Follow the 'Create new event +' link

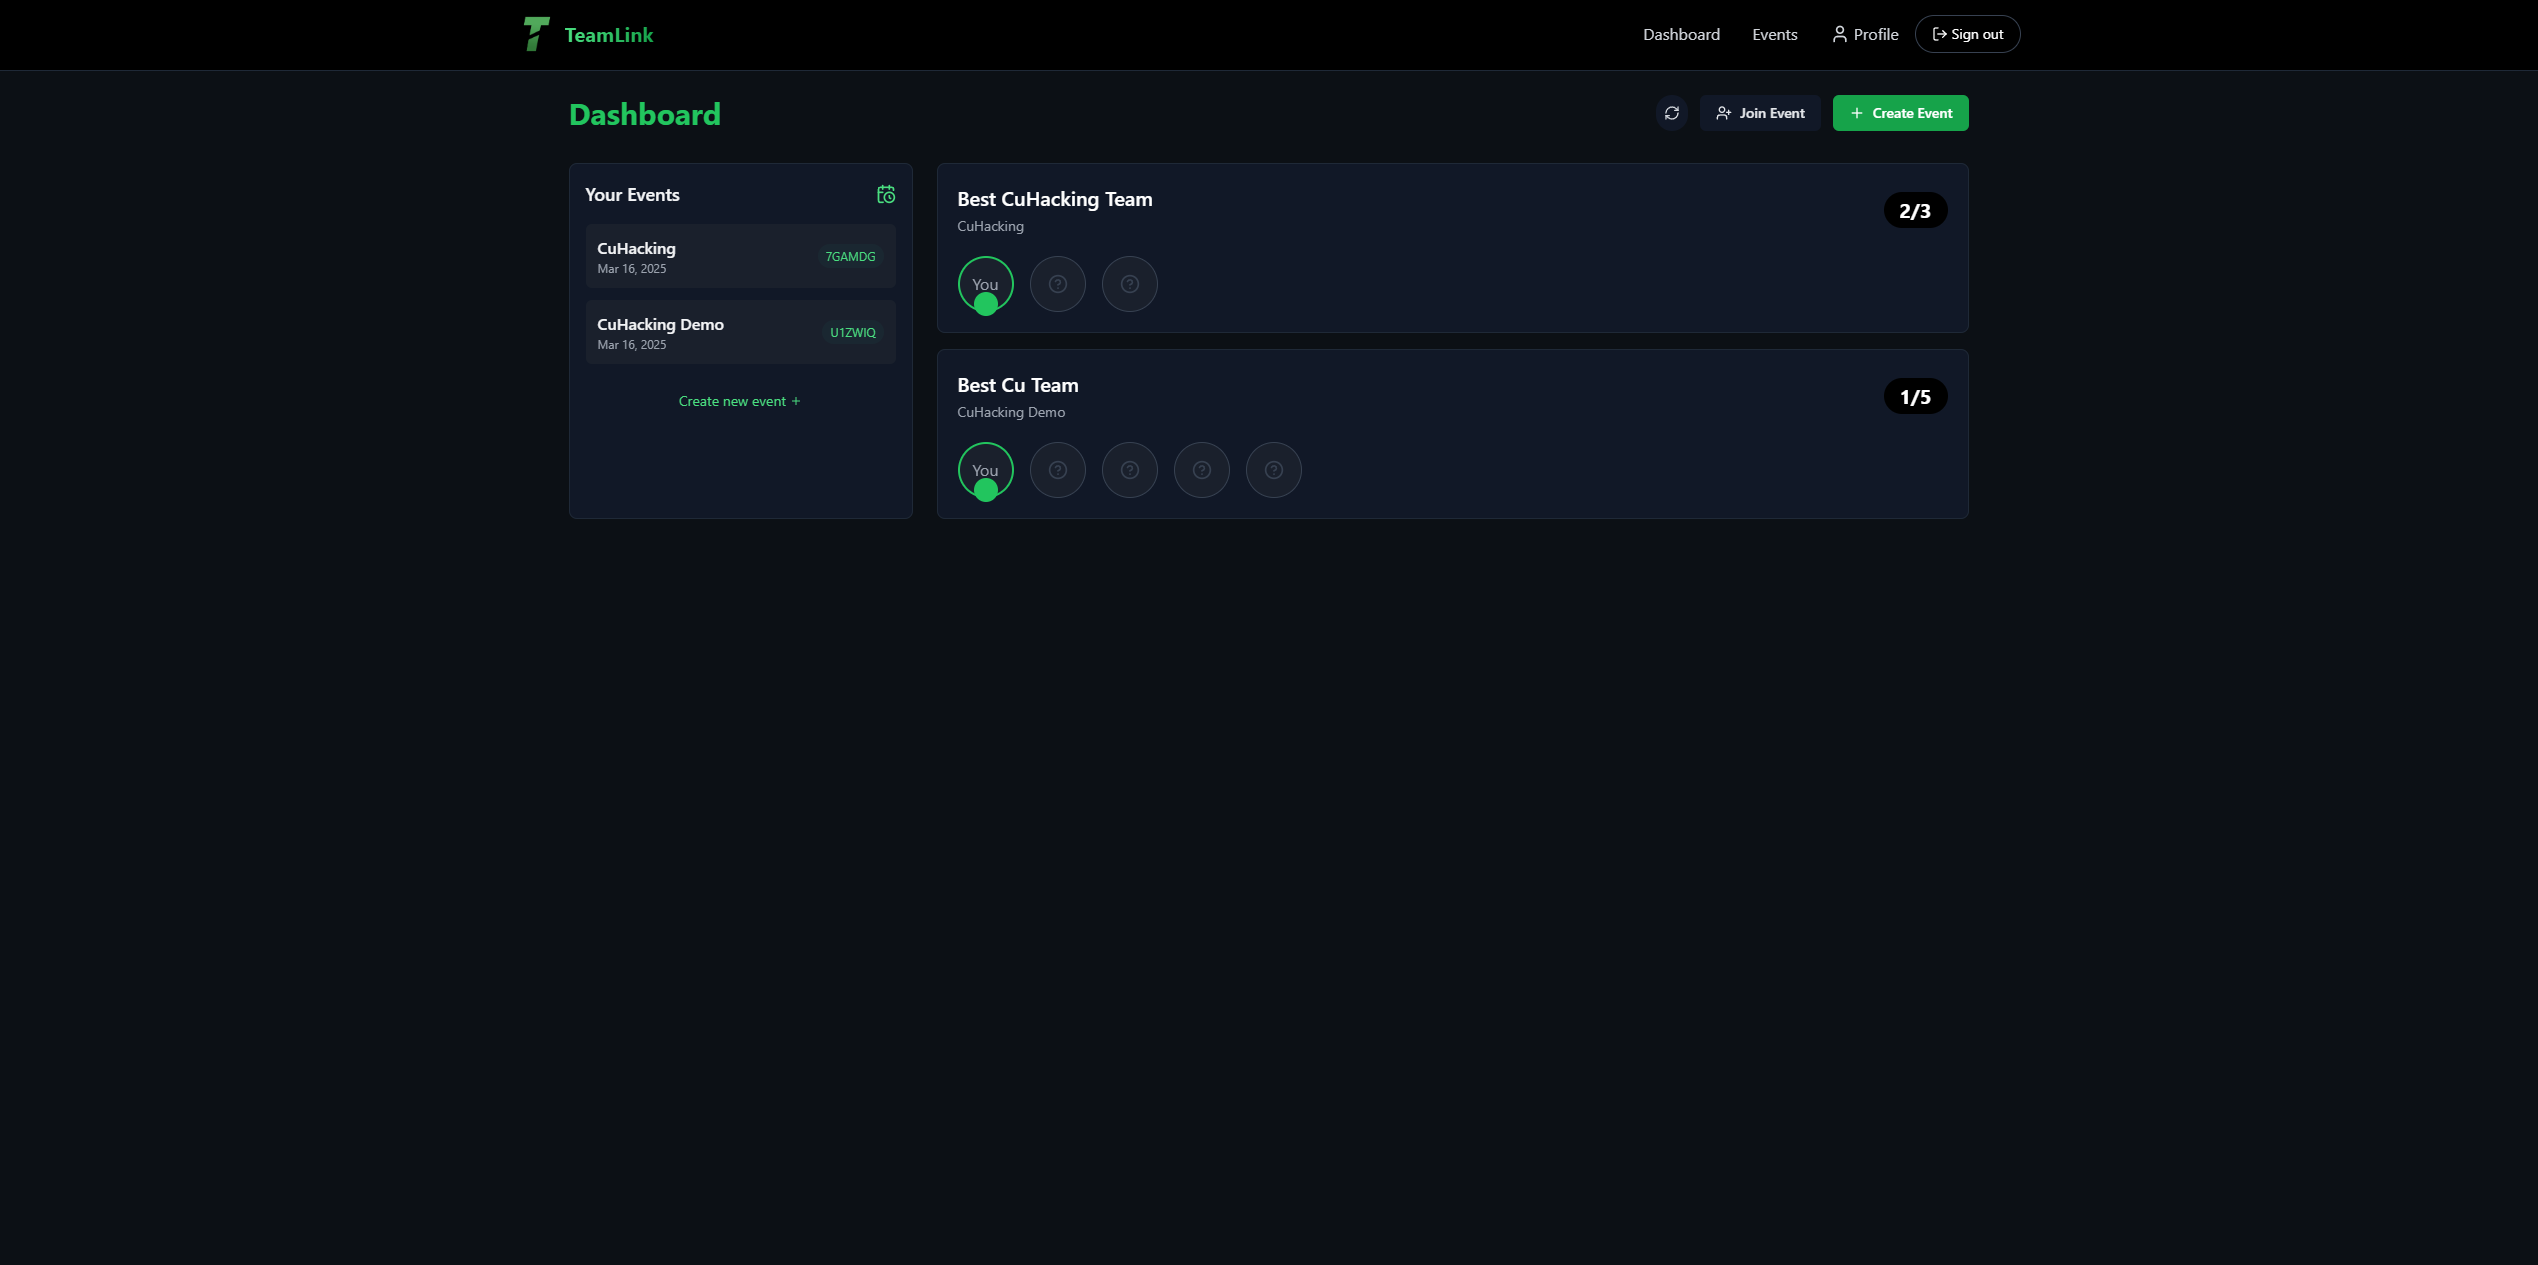pos(739,401)
